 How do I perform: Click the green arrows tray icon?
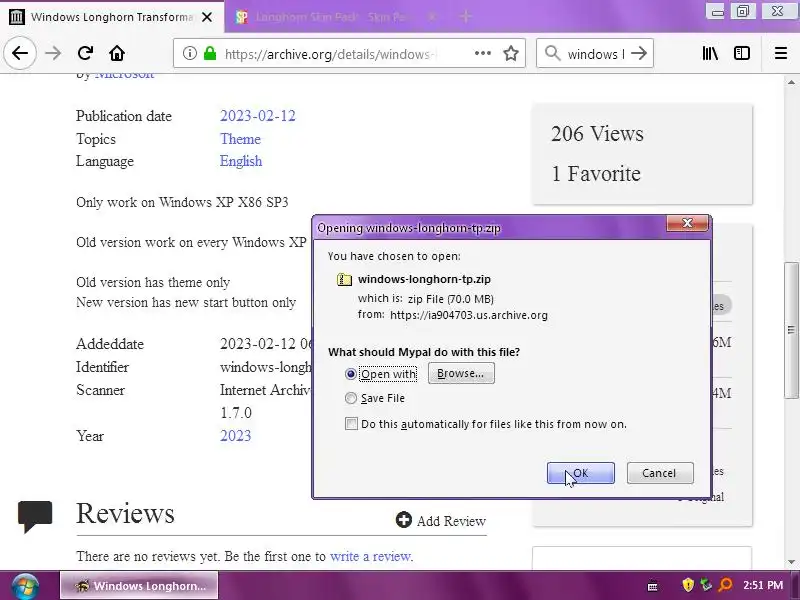pos(706,585)
